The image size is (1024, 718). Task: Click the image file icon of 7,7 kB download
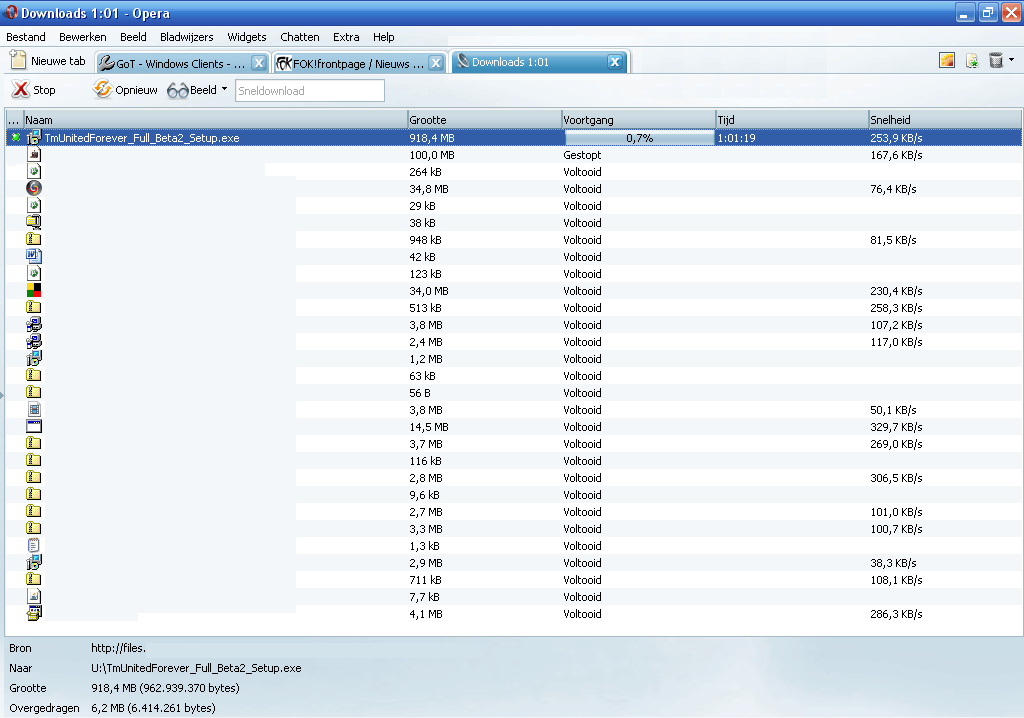click(x=34, y=596)
